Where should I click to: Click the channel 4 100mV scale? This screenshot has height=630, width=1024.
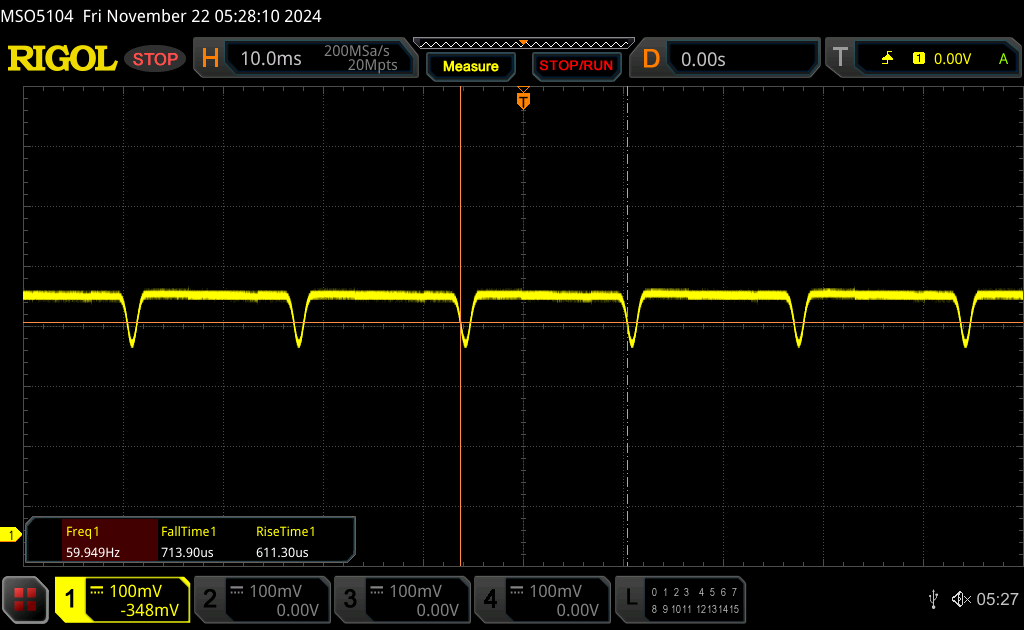coord(555,591)
